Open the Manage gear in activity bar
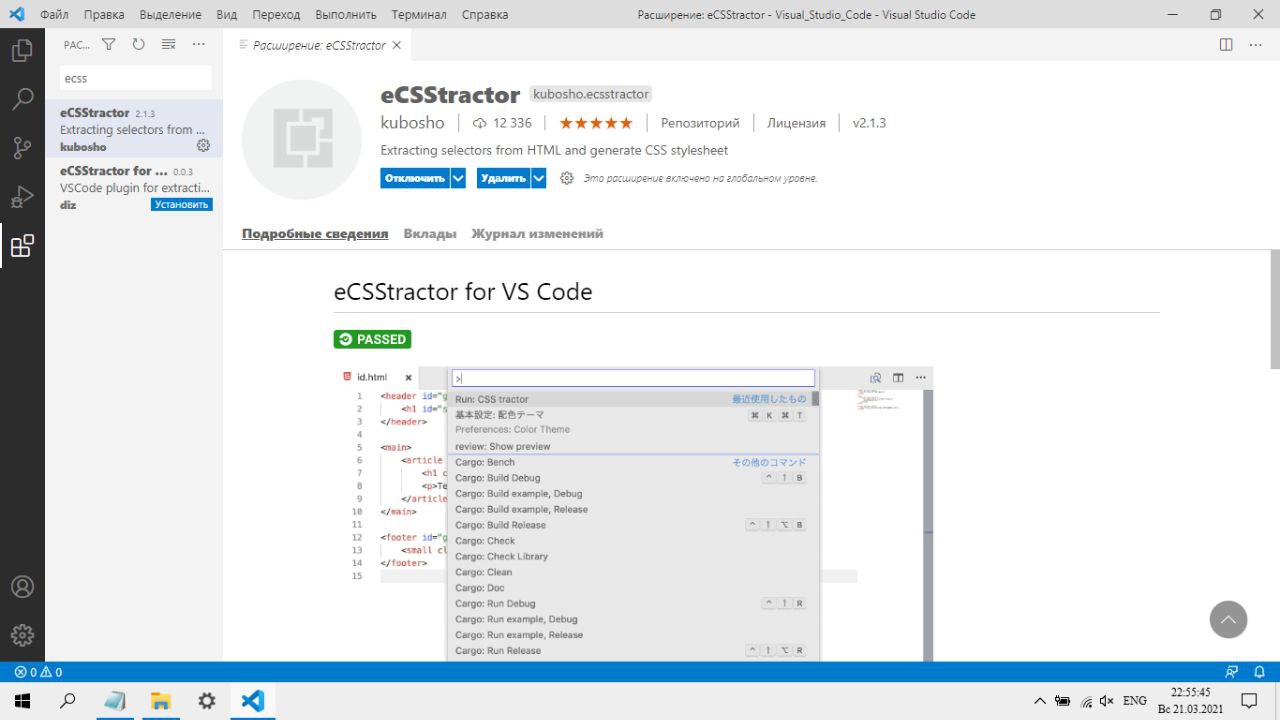 point(22,635)
